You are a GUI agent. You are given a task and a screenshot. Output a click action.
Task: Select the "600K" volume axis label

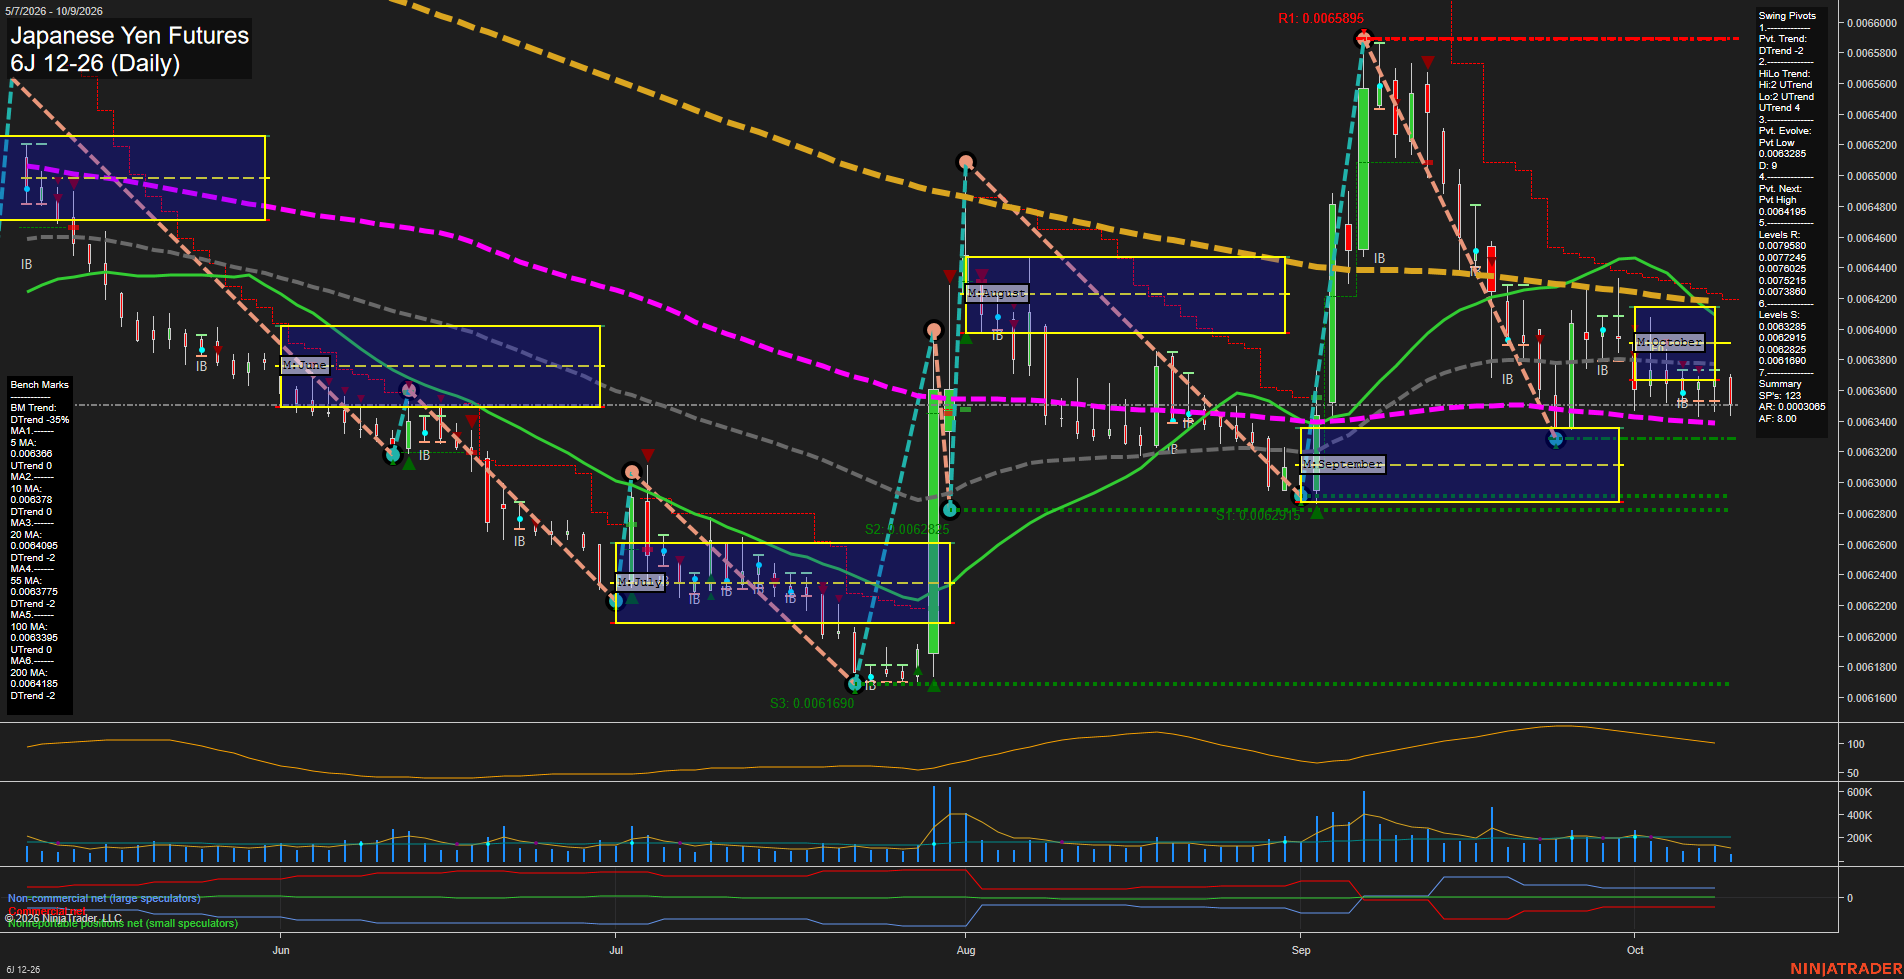(x=1859, y=792)
